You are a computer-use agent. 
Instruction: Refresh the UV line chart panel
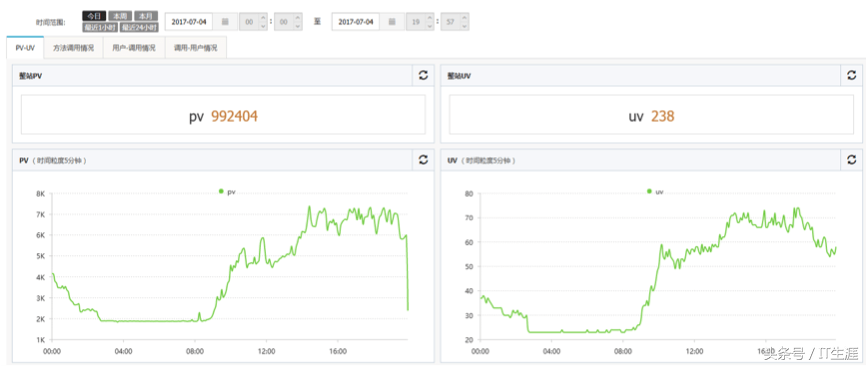coord(852,160)
